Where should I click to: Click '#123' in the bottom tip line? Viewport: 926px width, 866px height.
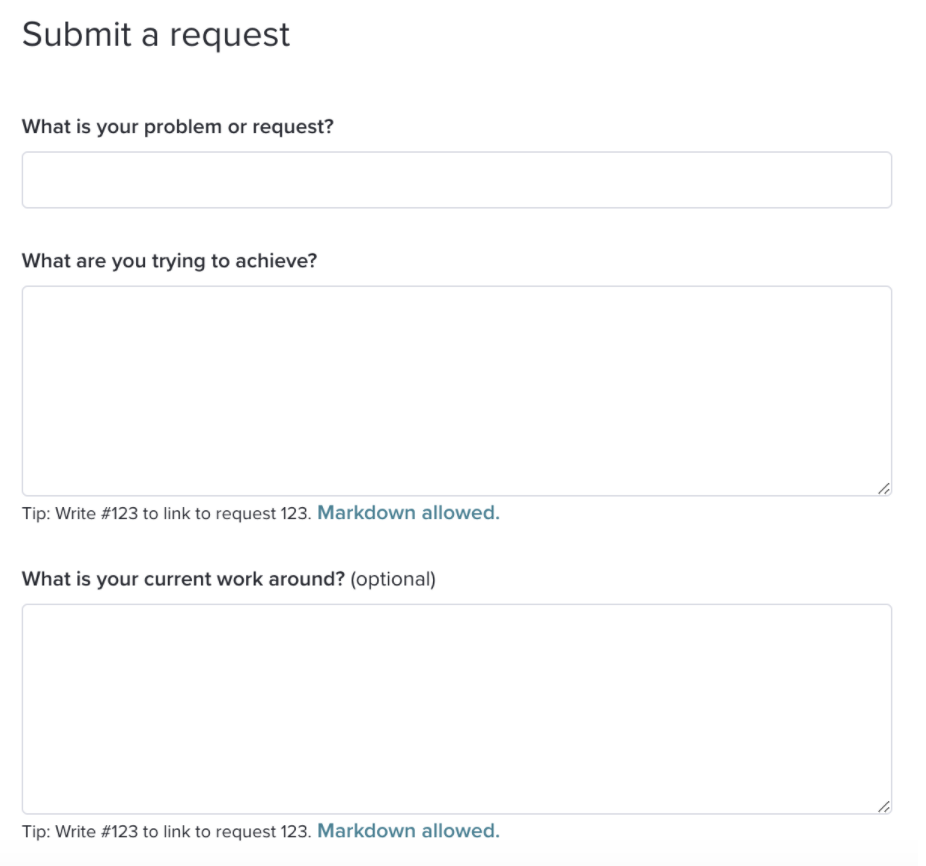[119, 831]
